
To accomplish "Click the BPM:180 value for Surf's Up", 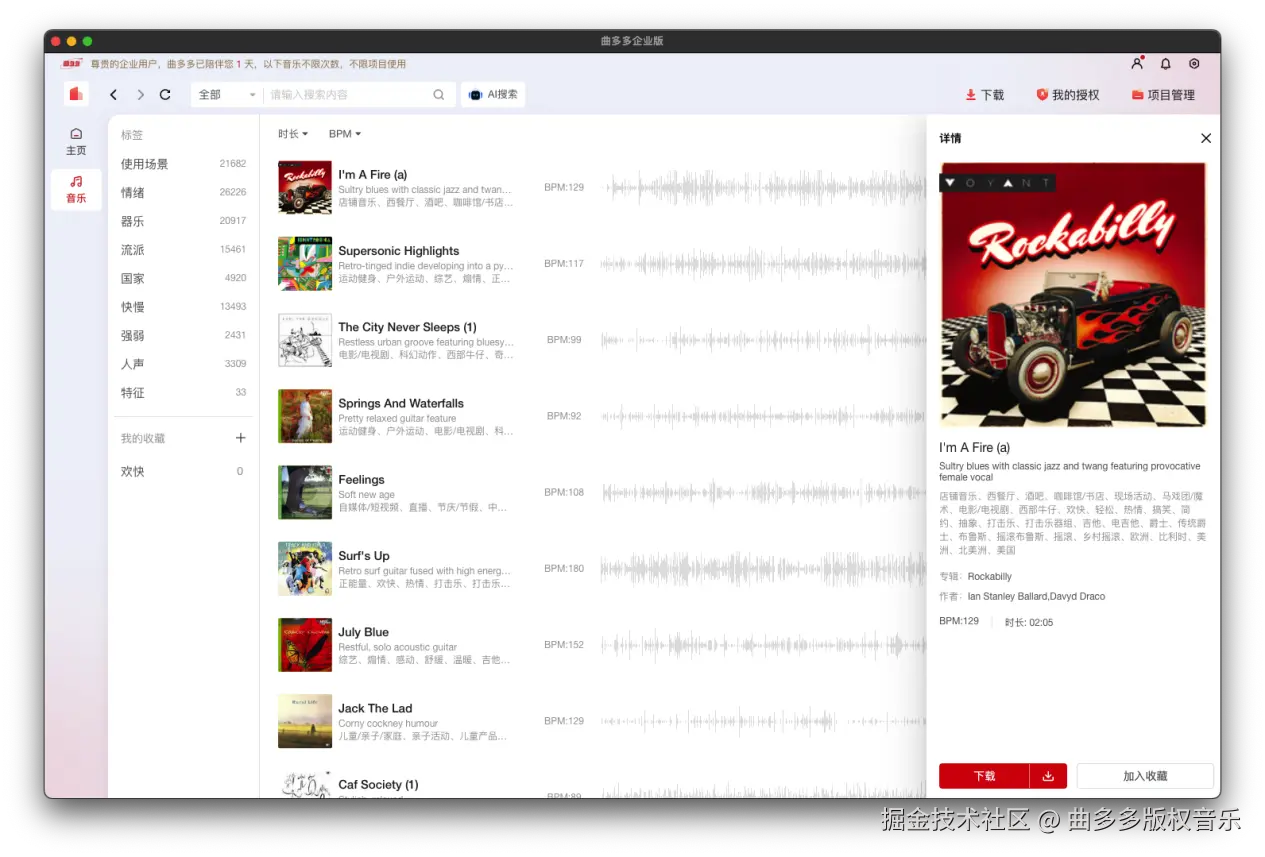I will [564, 569].
